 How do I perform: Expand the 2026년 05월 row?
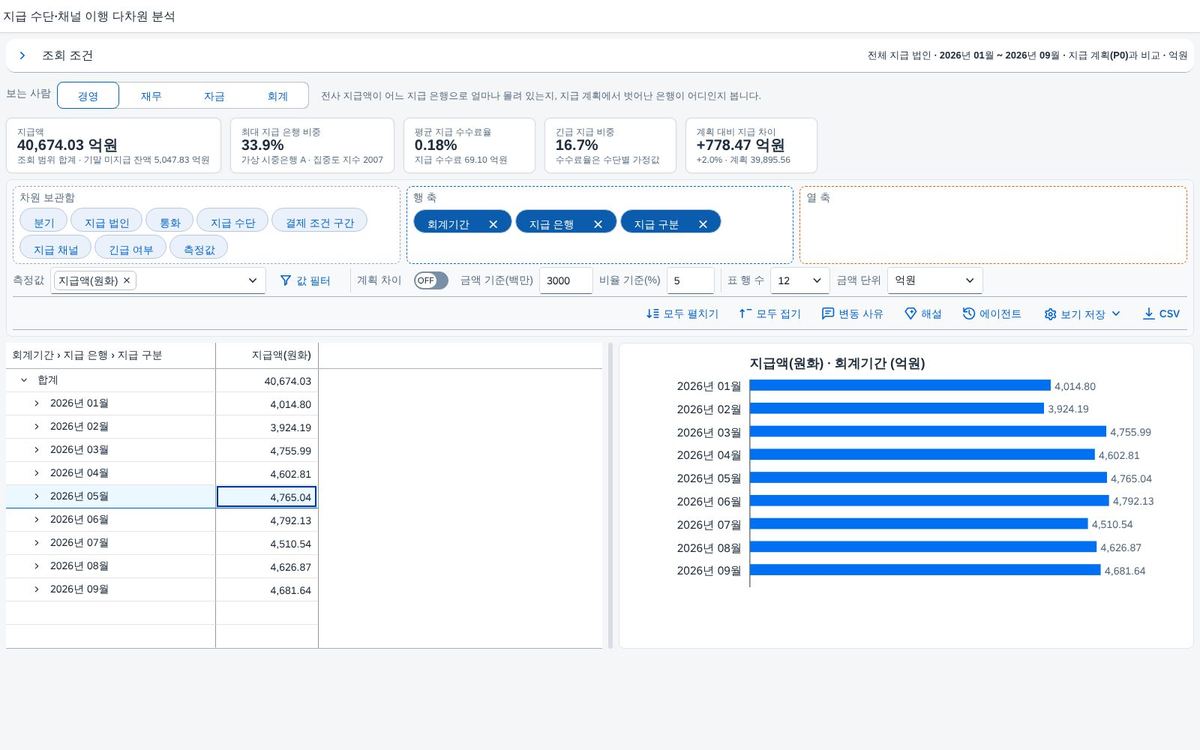click(x=37, y=497)
